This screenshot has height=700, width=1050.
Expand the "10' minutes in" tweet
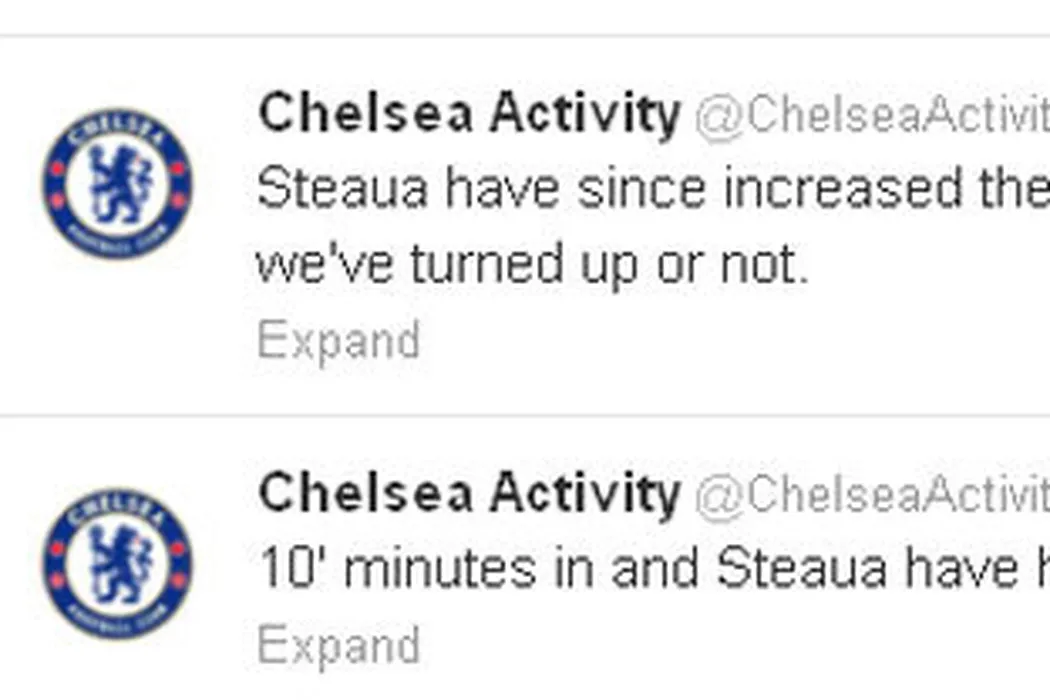click(x=338, y=645)
